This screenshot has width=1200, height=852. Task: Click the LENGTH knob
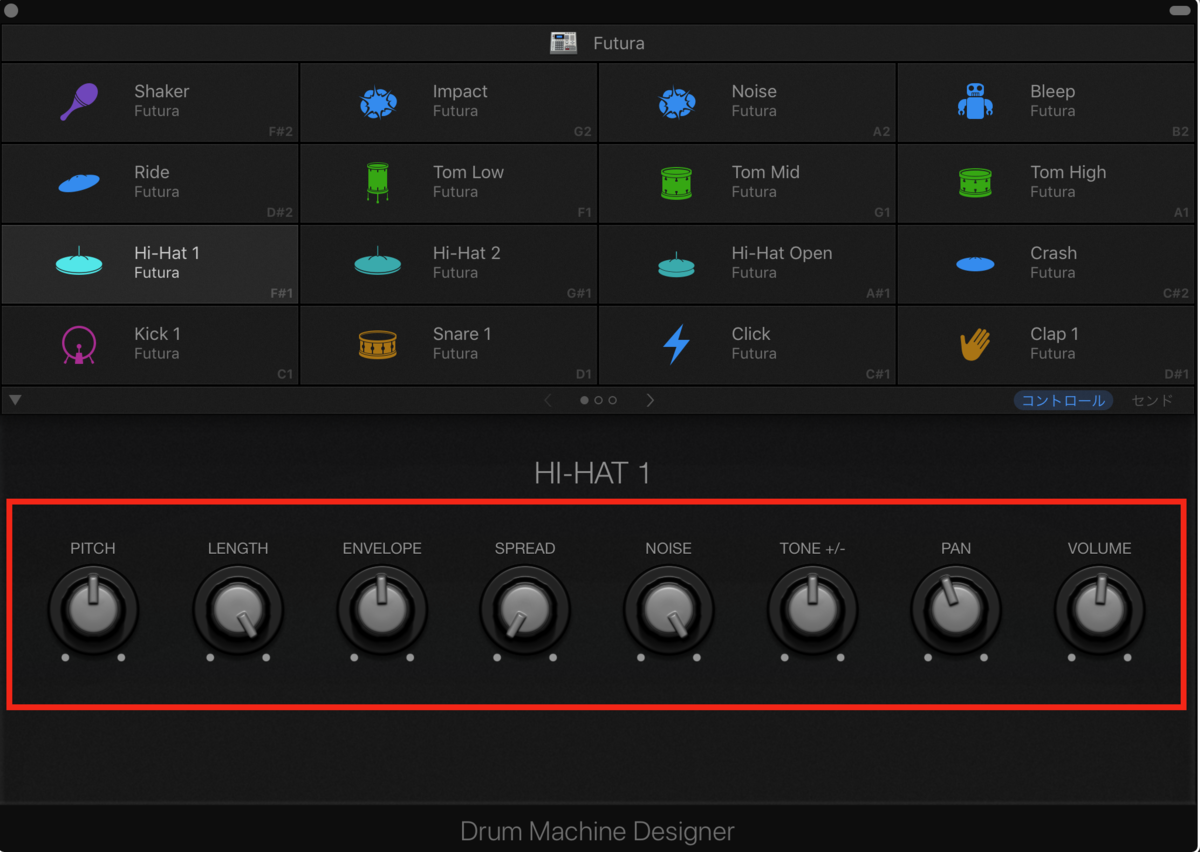(x=238, y=610)
